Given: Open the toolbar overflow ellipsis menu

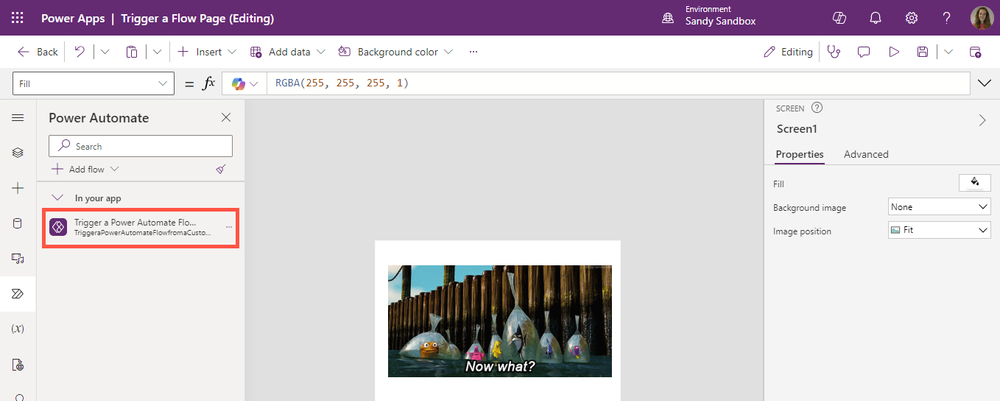Looking at the screenshot, I should tap(473, 52).
